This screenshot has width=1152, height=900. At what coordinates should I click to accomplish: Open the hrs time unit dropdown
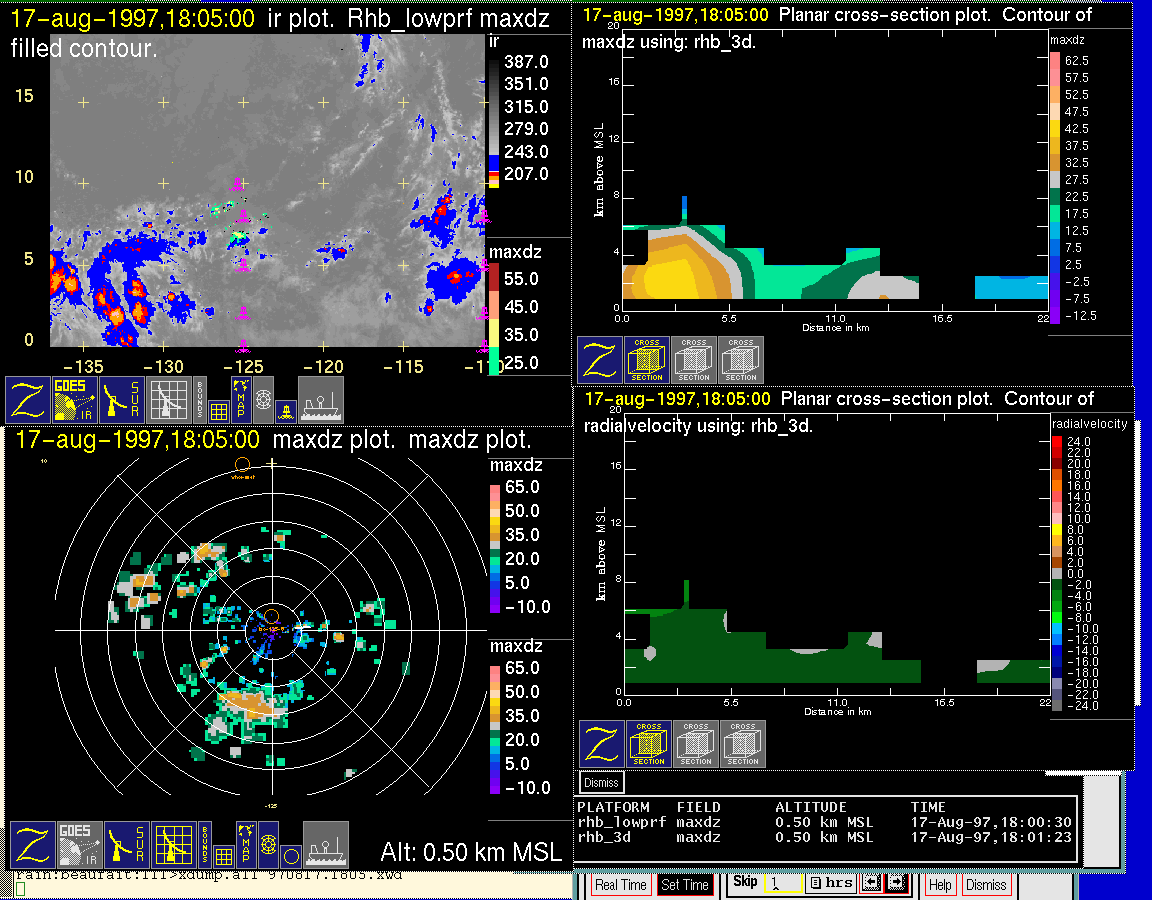[830, 884]
